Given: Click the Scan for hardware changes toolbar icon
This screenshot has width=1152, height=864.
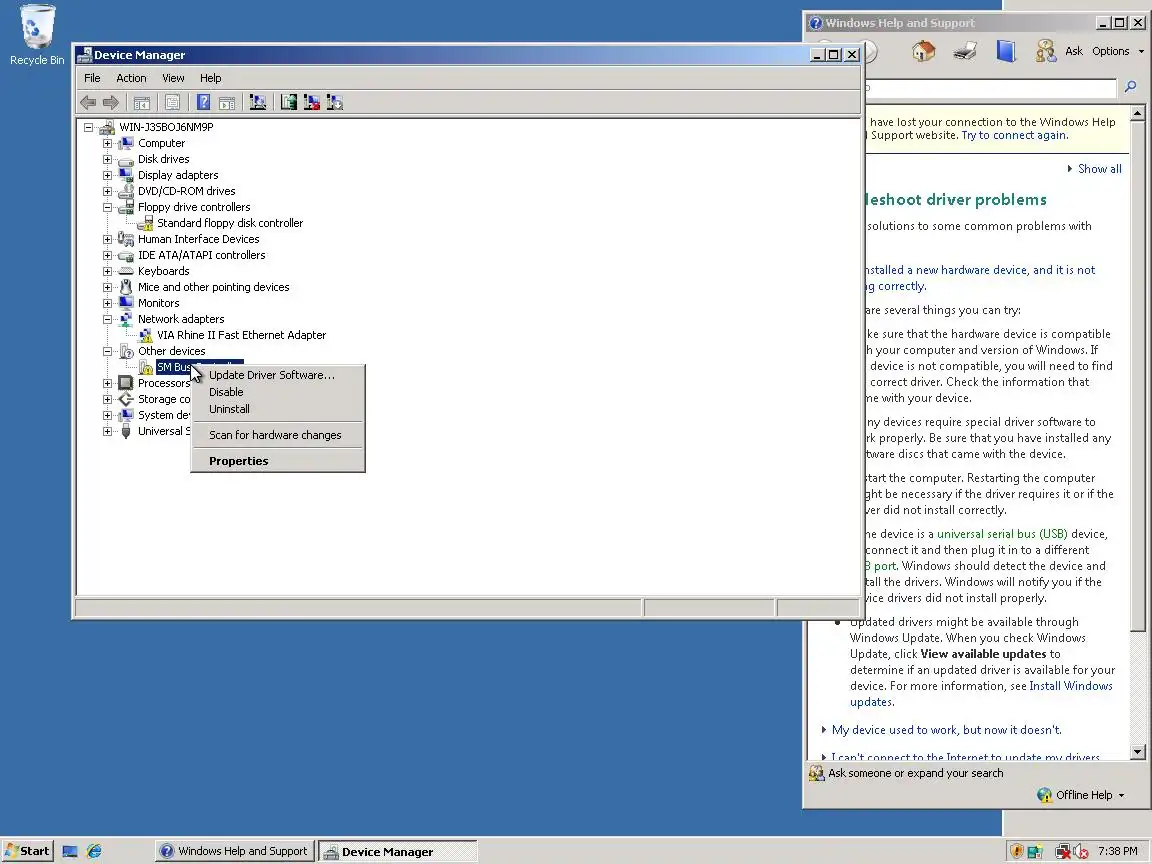Looking at the screenshot, I should (258, 103).
